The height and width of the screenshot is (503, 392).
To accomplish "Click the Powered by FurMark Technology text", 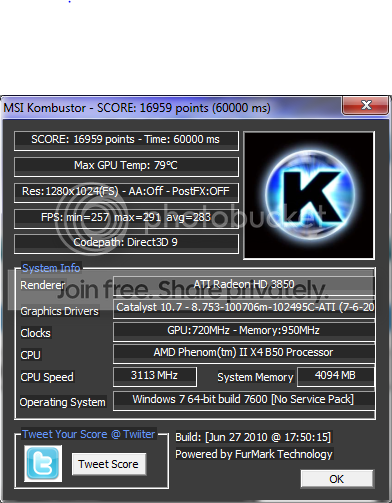I will point(254,454).
